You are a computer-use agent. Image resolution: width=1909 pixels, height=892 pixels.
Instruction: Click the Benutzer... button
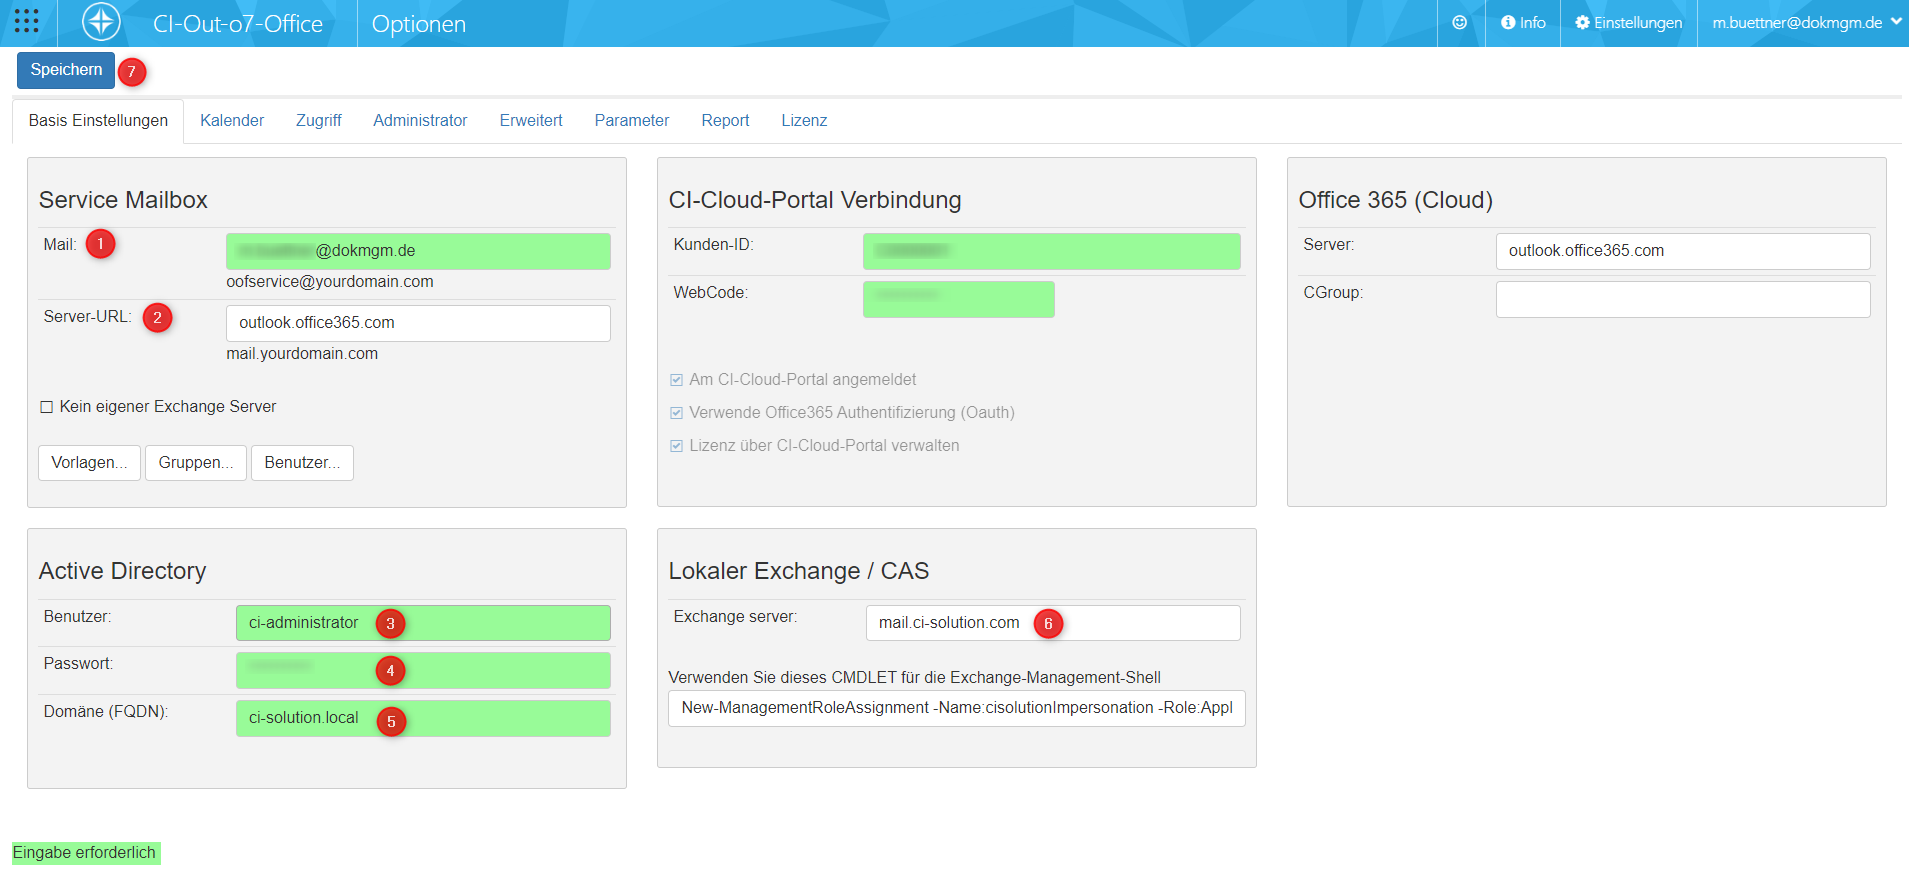[302, 463]
